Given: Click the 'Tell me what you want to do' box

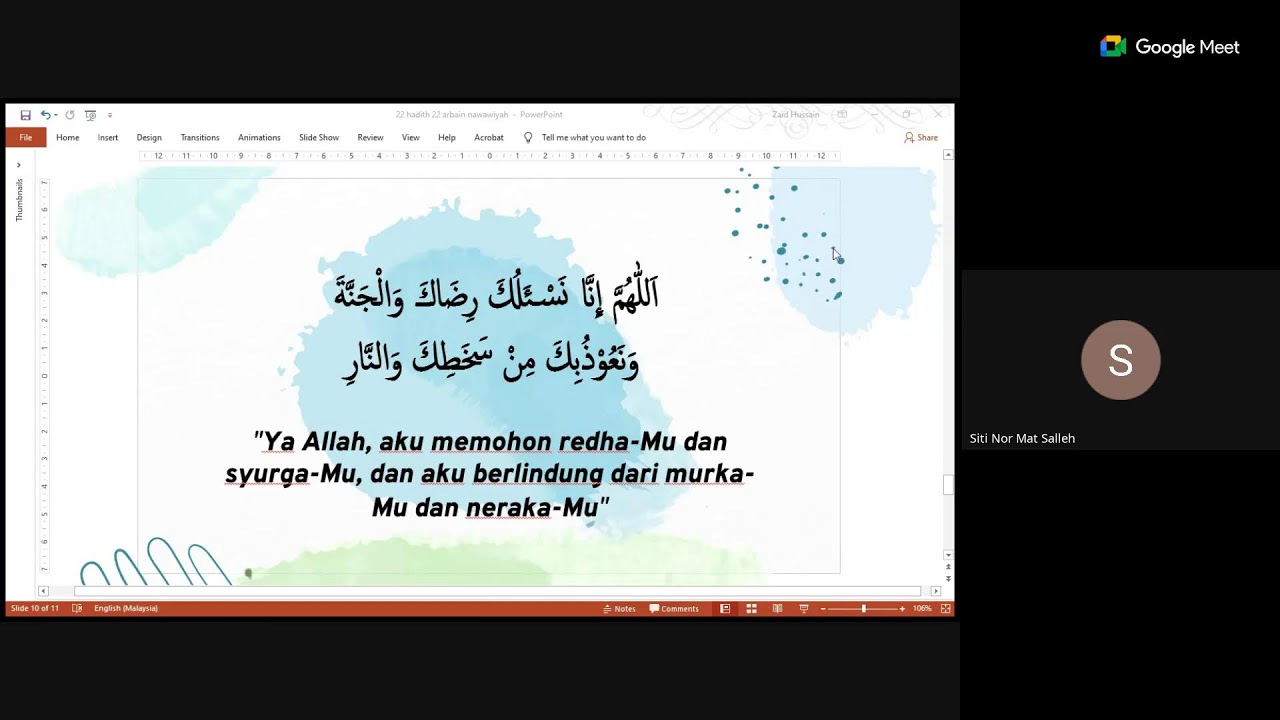Looking at the screenshot, I should (x=593, y=138).
